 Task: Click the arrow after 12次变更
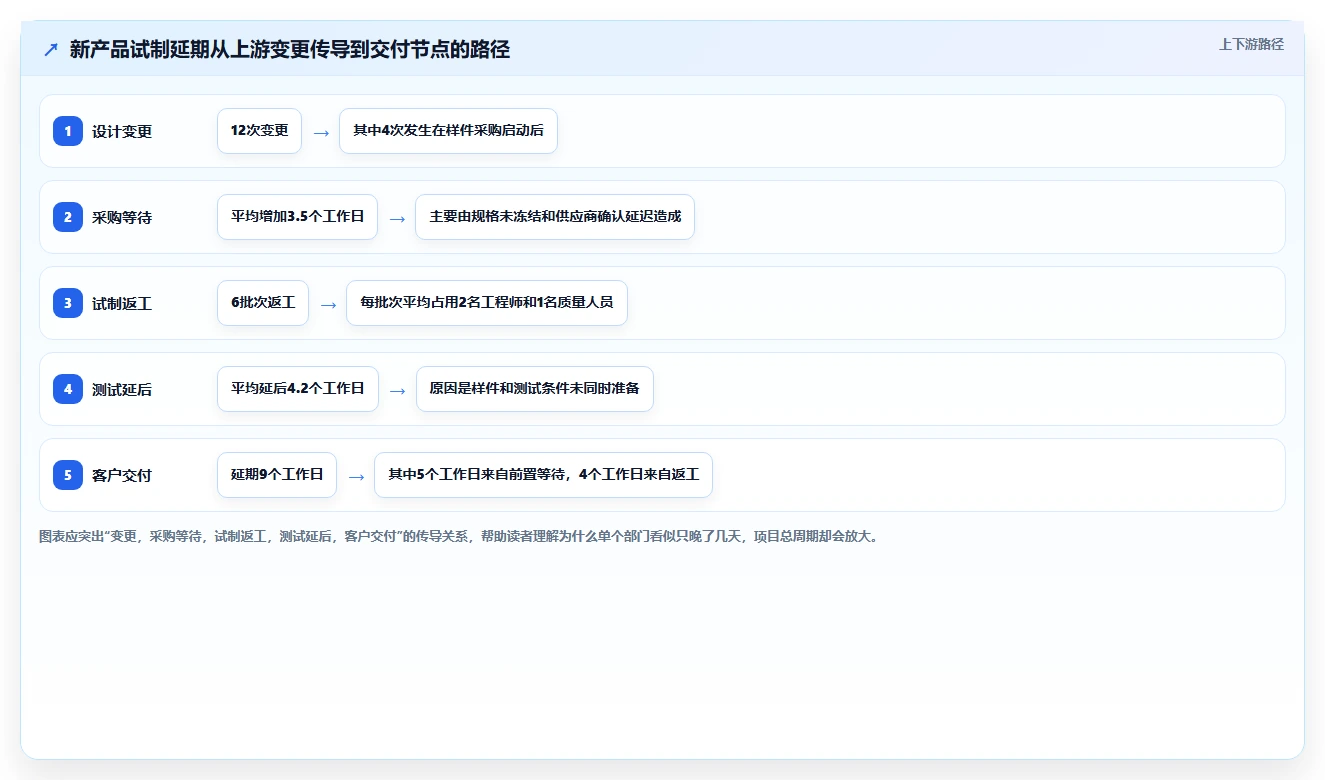(321, 132)
